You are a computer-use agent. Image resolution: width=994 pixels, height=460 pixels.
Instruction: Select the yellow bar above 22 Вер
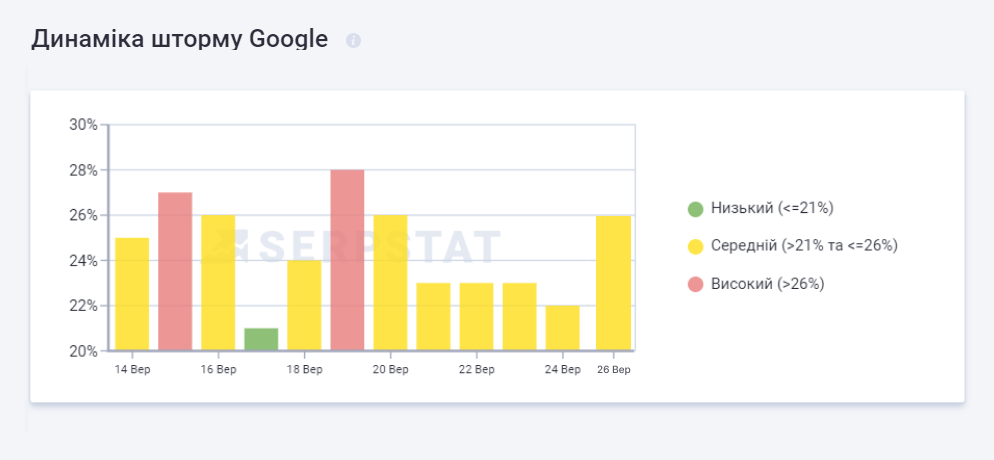476,317
